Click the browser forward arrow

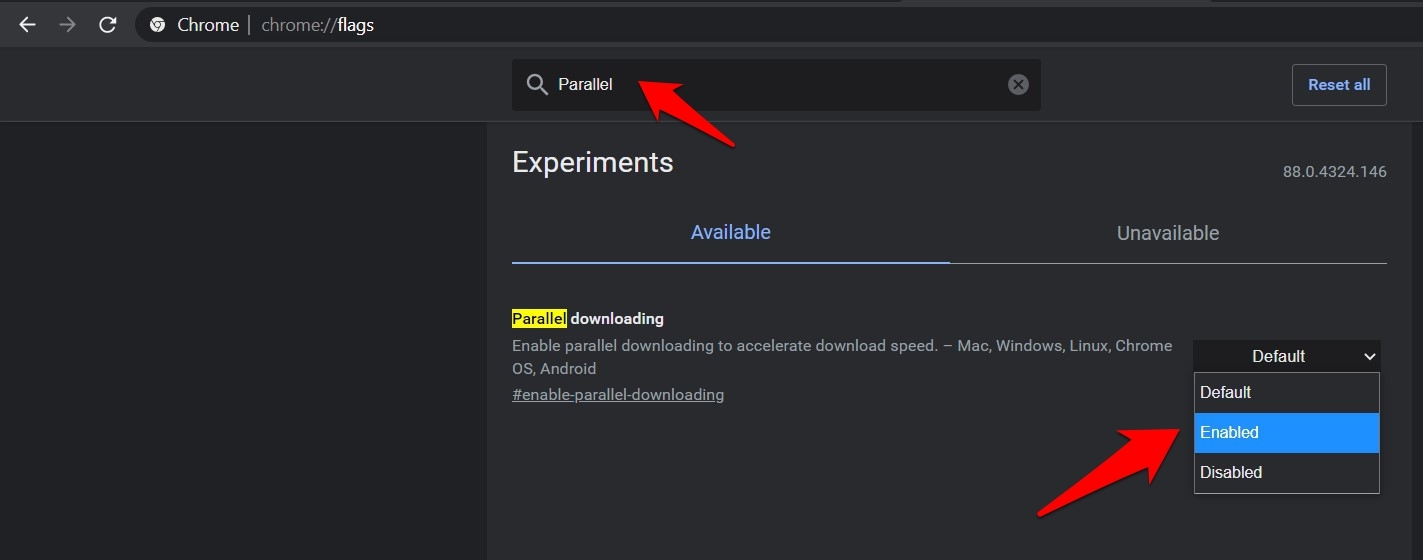point(67,25)
